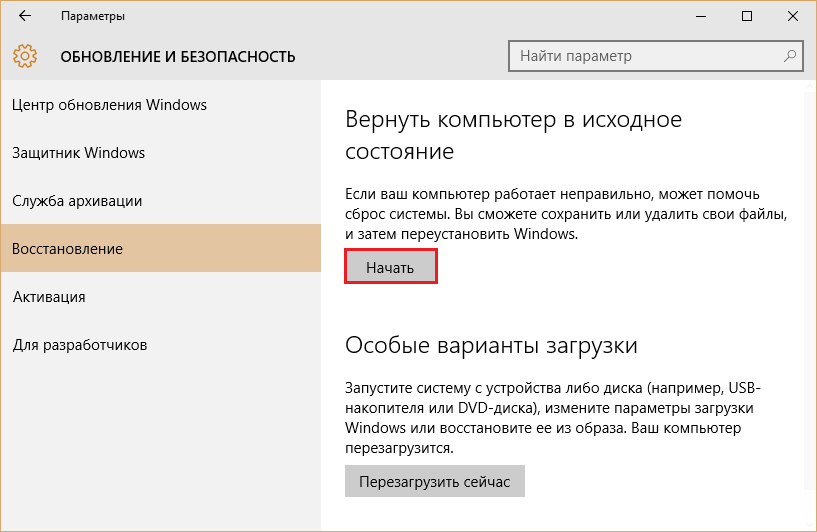Open the Активация section
This screenshot has height=532, width=817.
tap(49, 297)
